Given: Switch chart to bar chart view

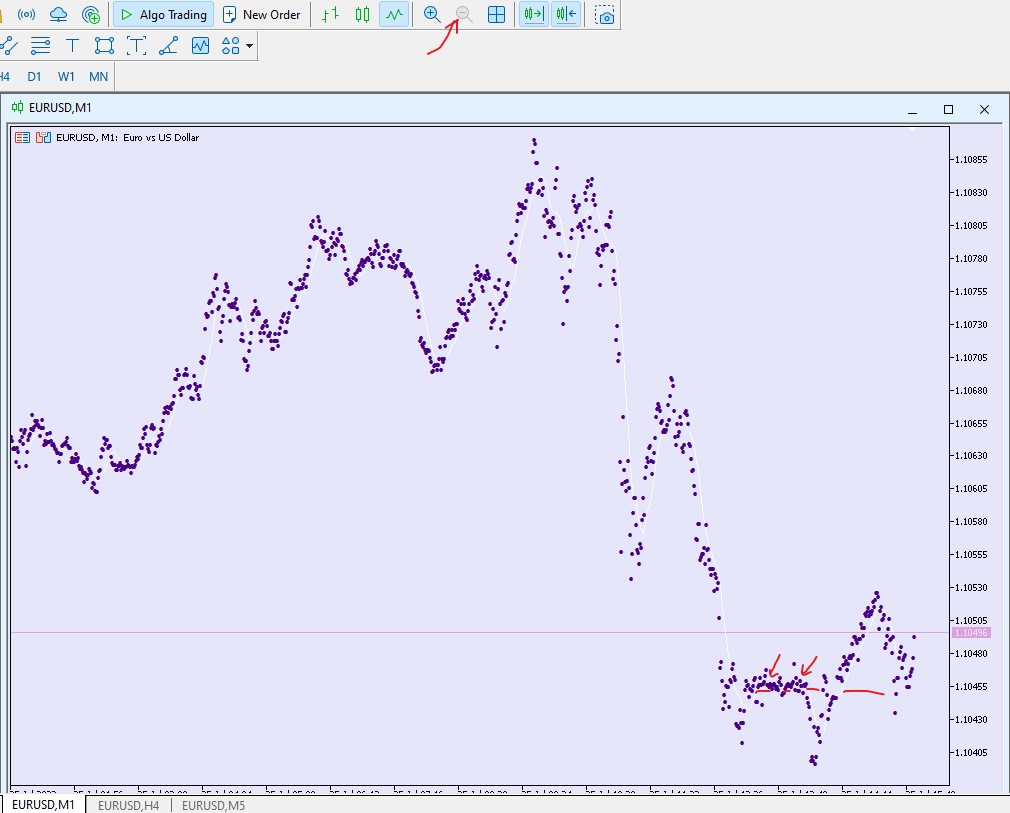Looking at the screenshot, I should click(x=331, y=15).
